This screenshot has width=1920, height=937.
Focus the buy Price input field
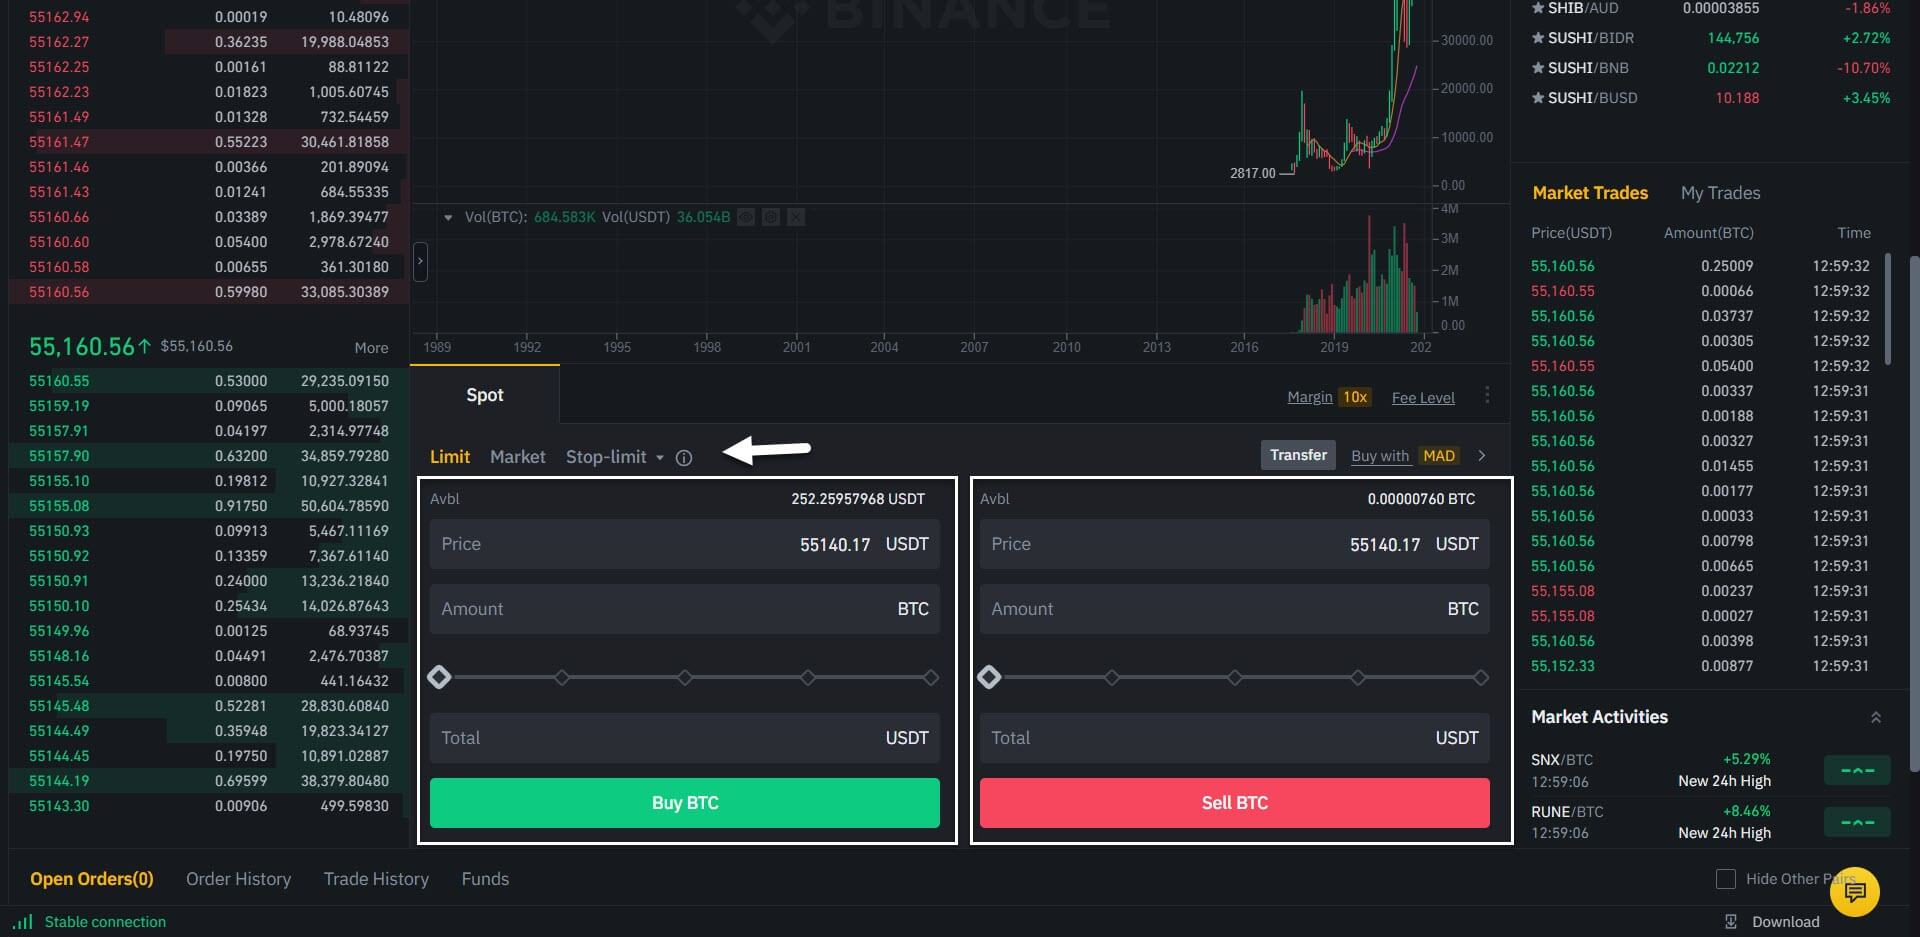click(685, 544)
